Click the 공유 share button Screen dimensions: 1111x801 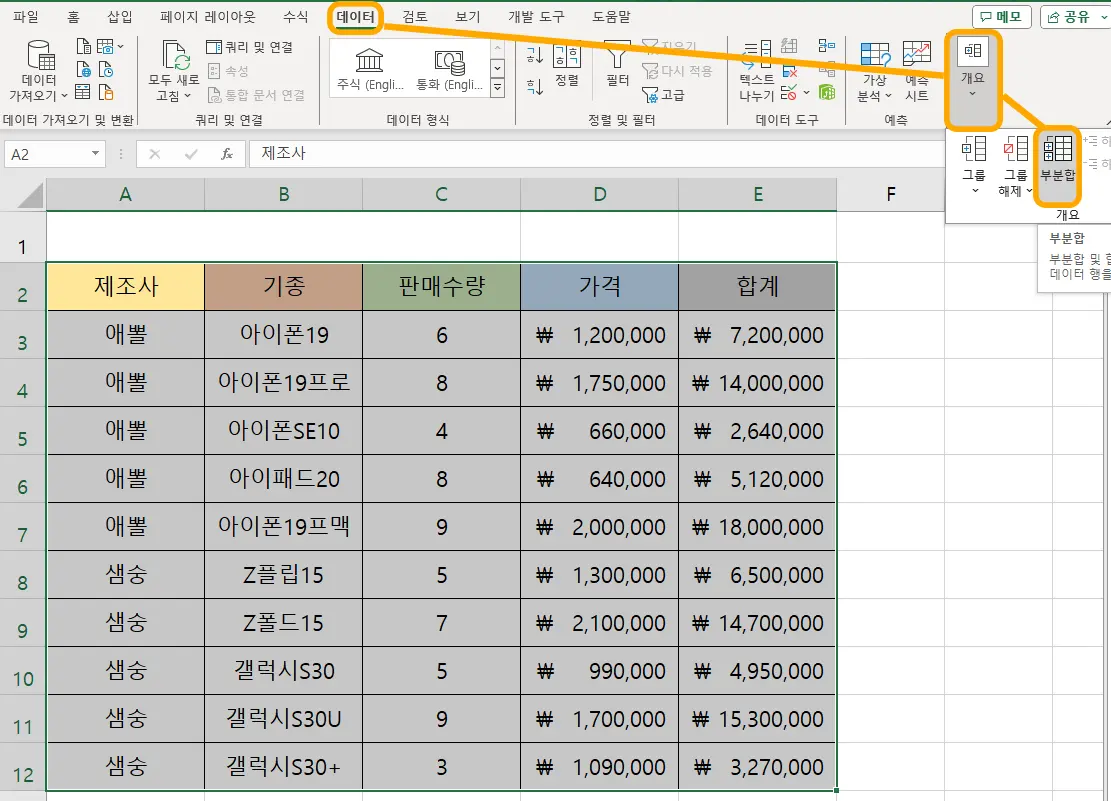pos(1071,17)
